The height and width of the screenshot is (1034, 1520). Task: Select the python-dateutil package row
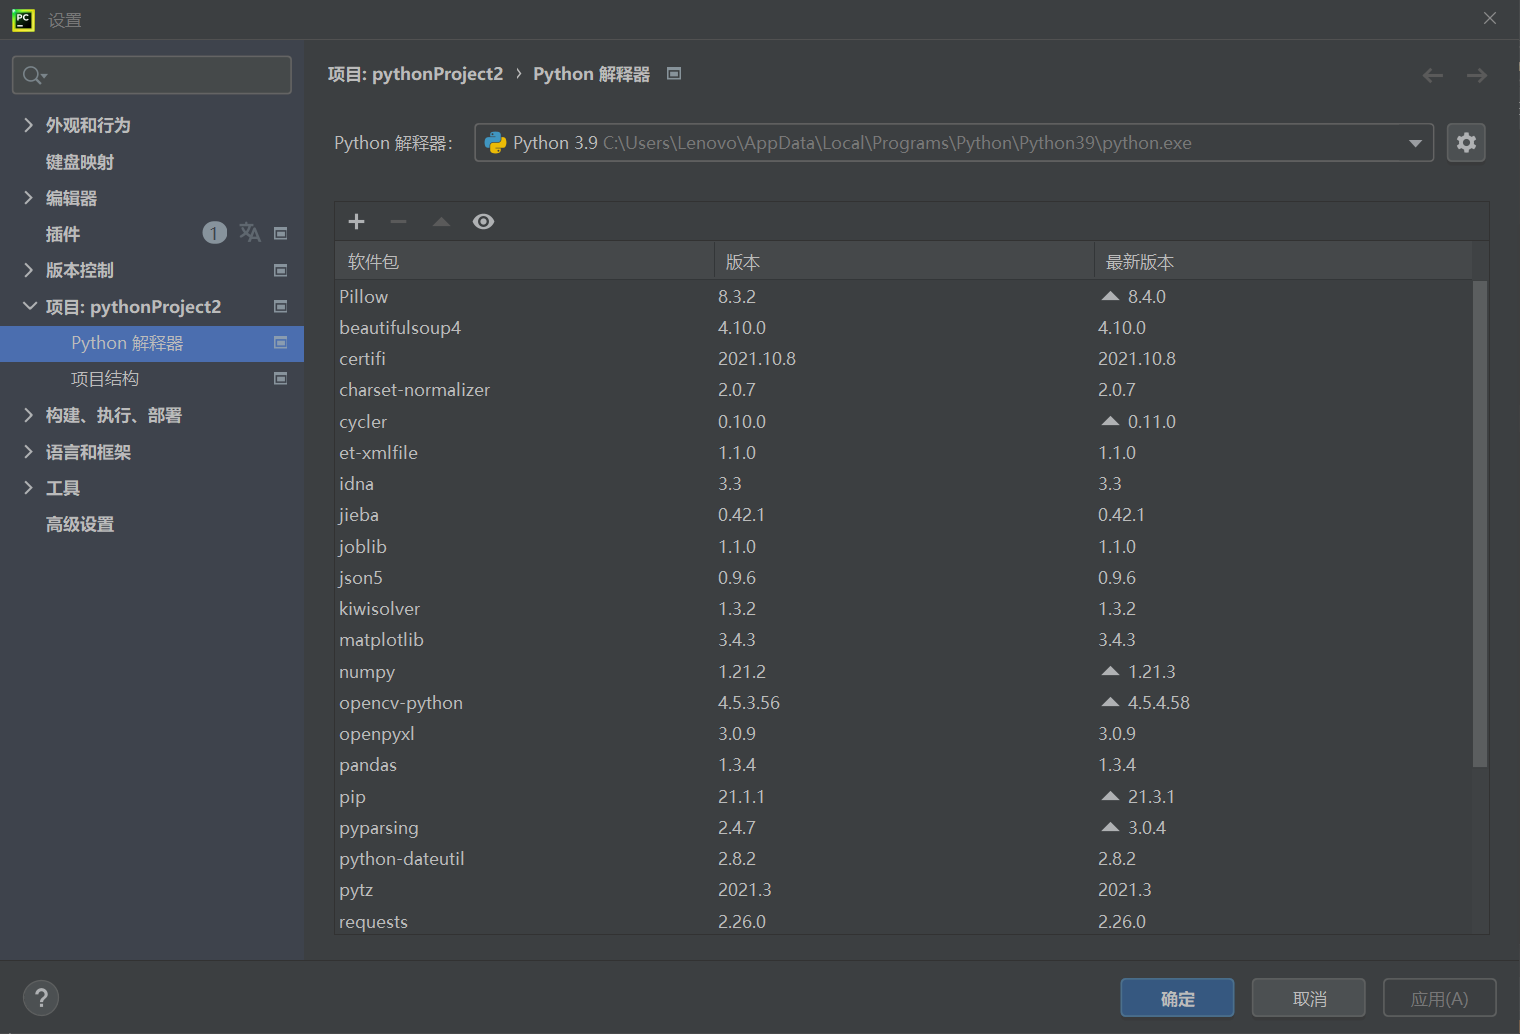[x=904, y=858]
